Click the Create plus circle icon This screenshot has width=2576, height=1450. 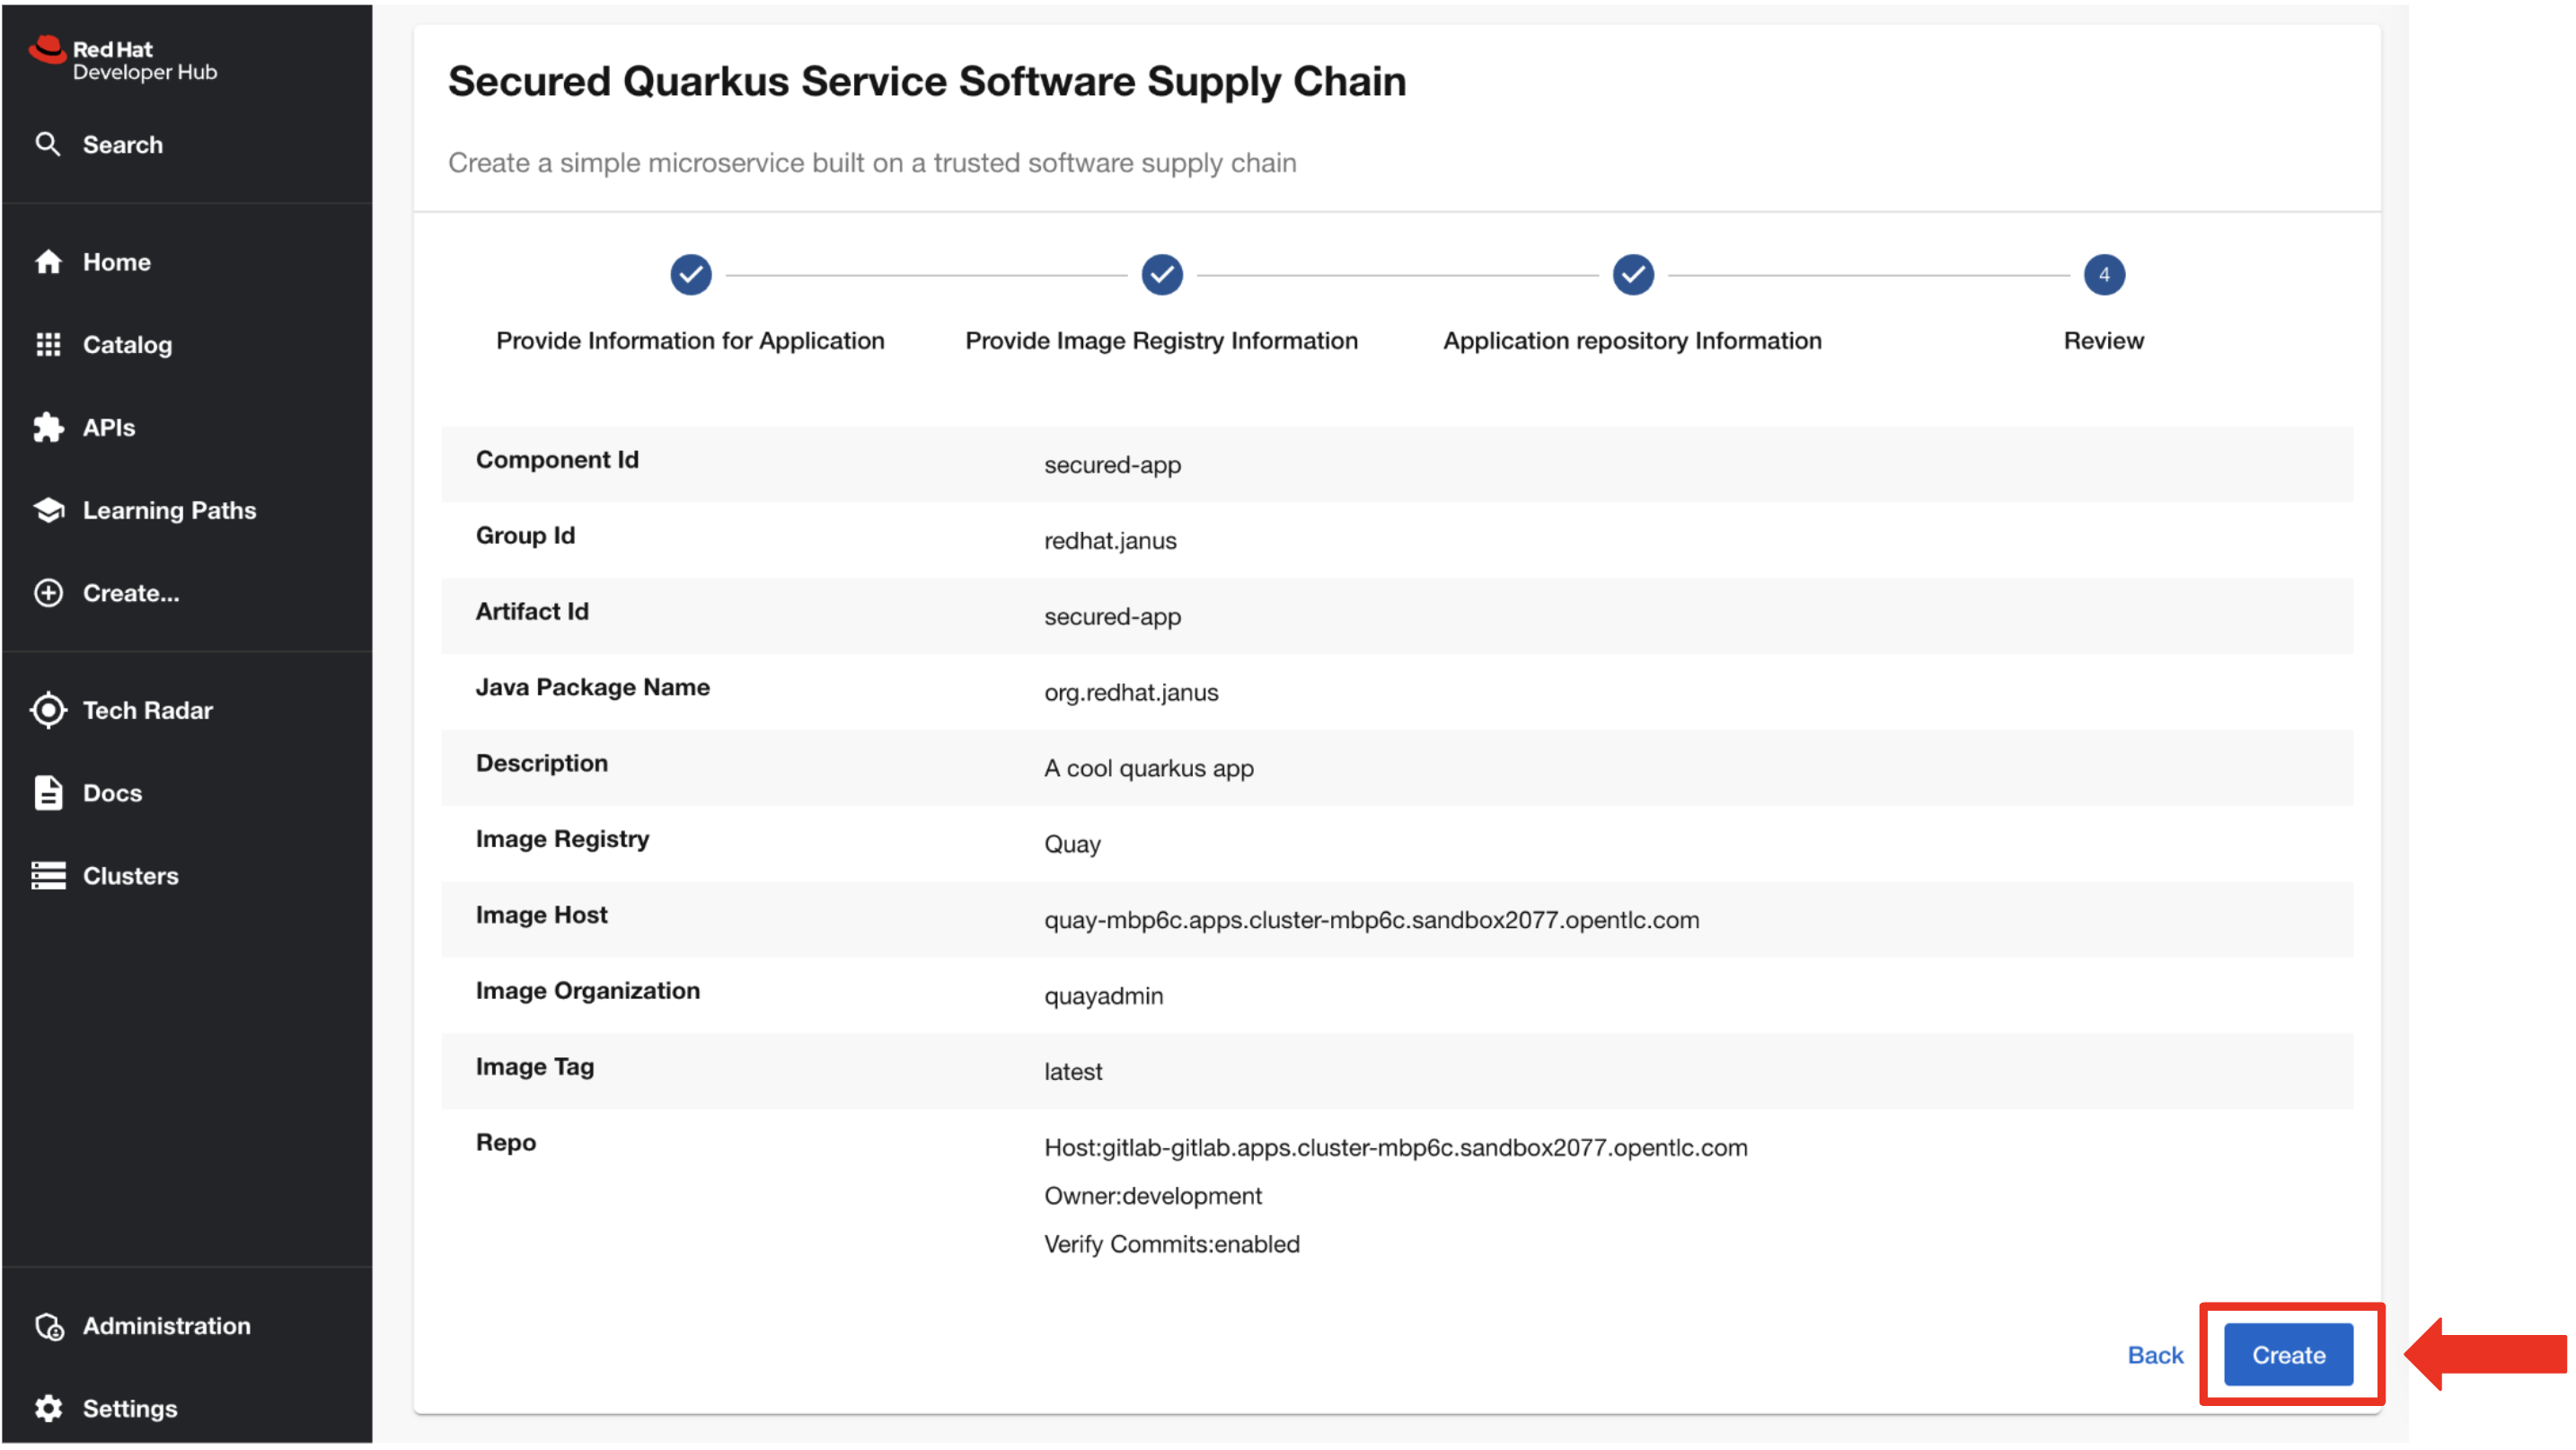click(48, 594)
